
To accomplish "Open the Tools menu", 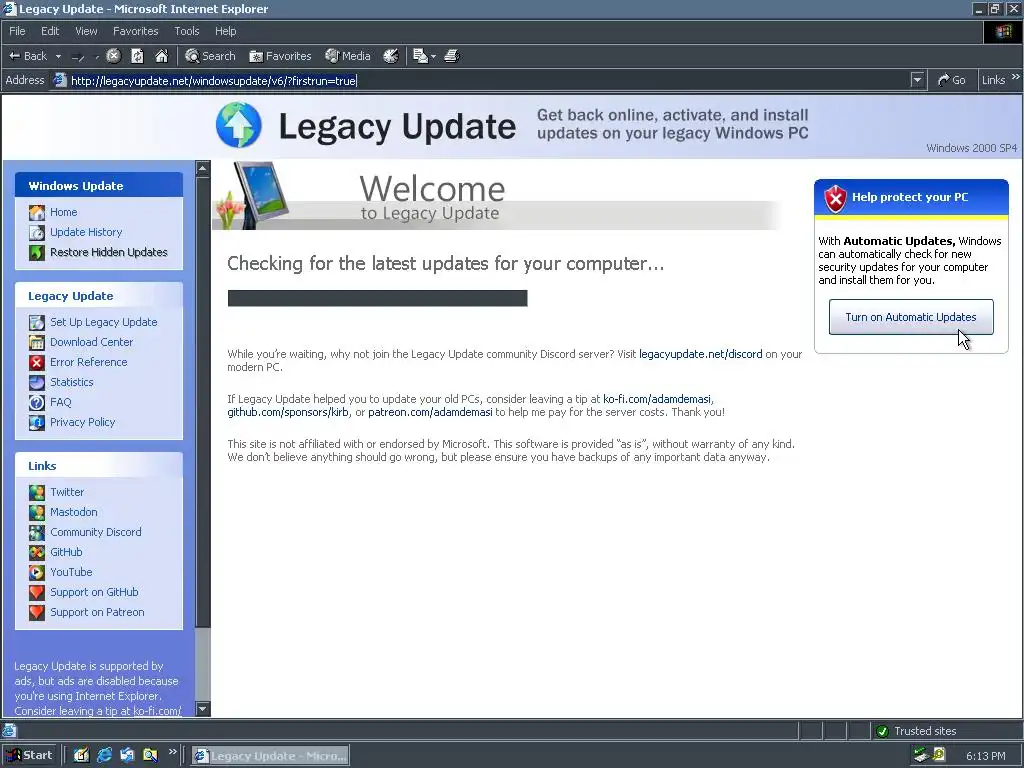I will (187, 31).
